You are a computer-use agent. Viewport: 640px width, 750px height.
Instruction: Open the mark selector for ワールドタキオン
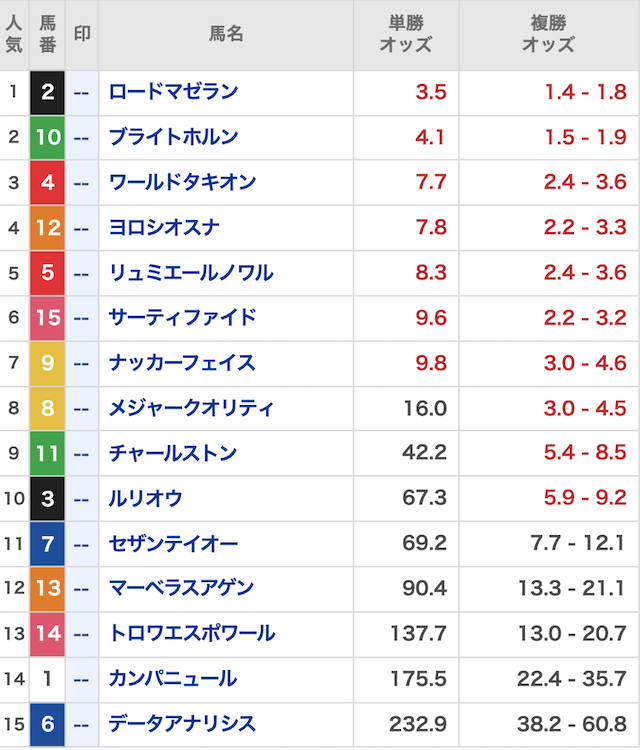[82, 183]
